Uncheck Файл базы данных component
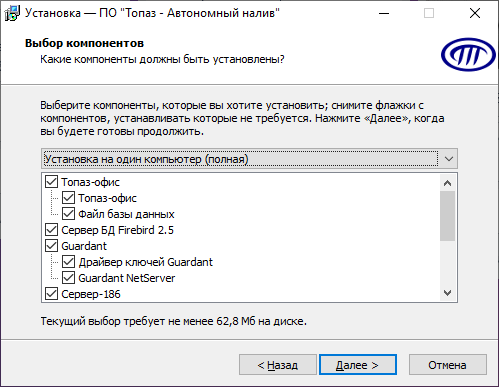Image resolution: width=499 pixels, height=387 pixels. (68, 214)
